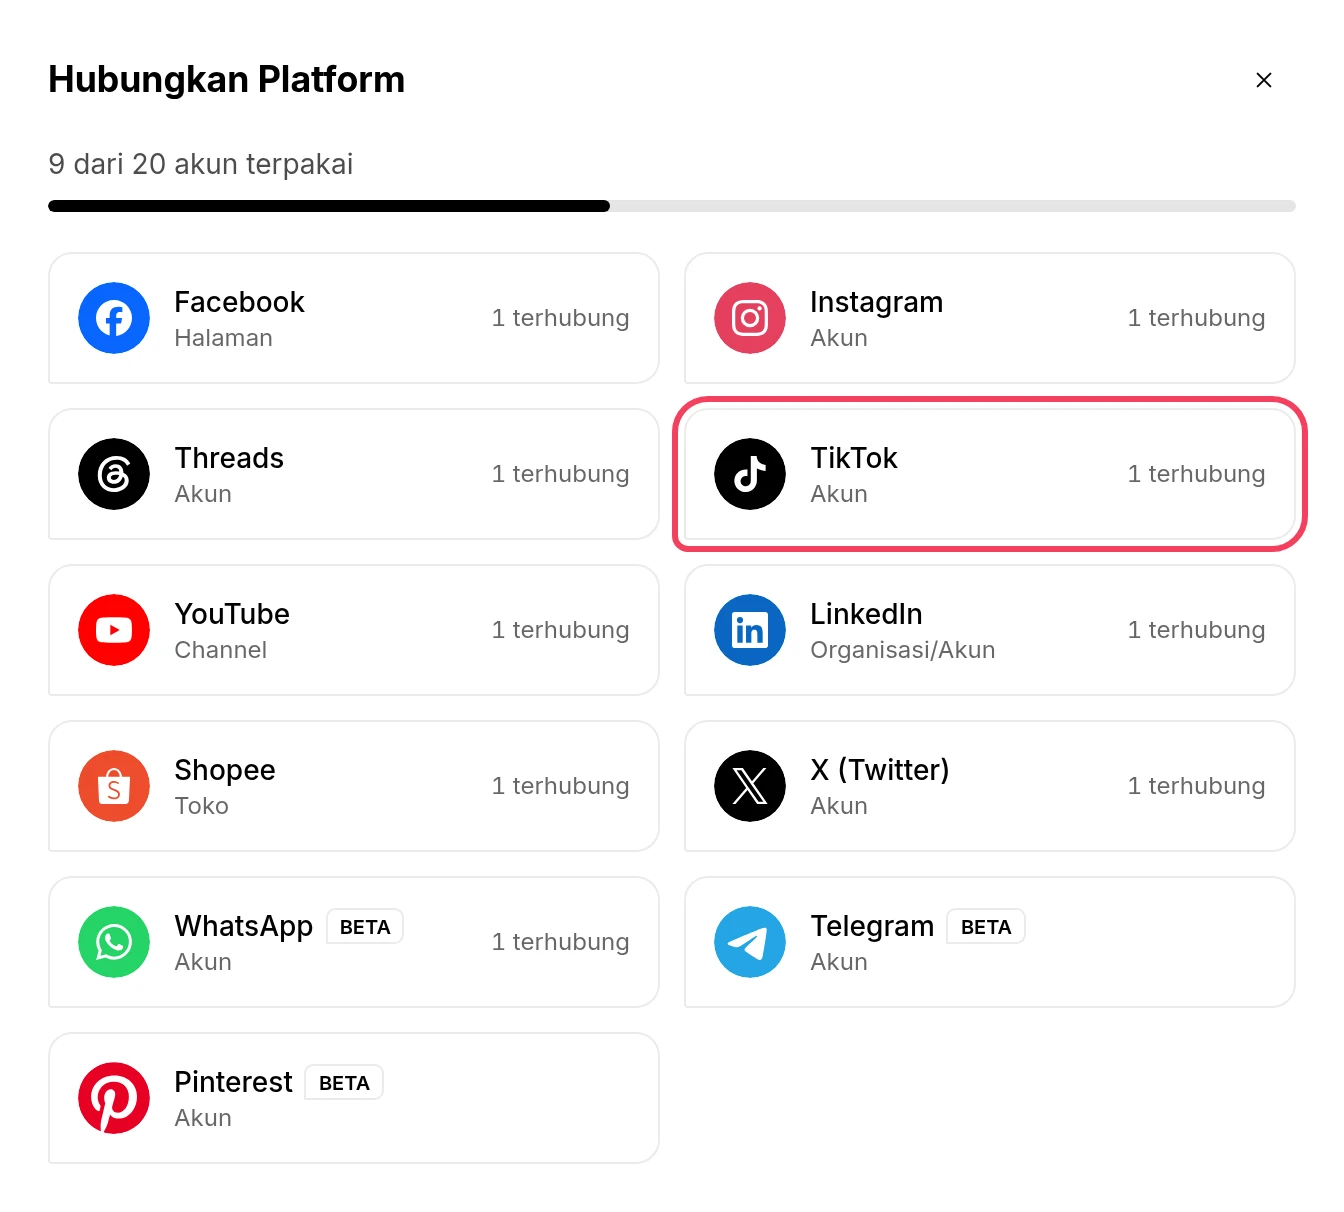The width and height of the screenshot is (1344, 1212).
Task: Click the WhatsApp card title
Action: point(243,926)
